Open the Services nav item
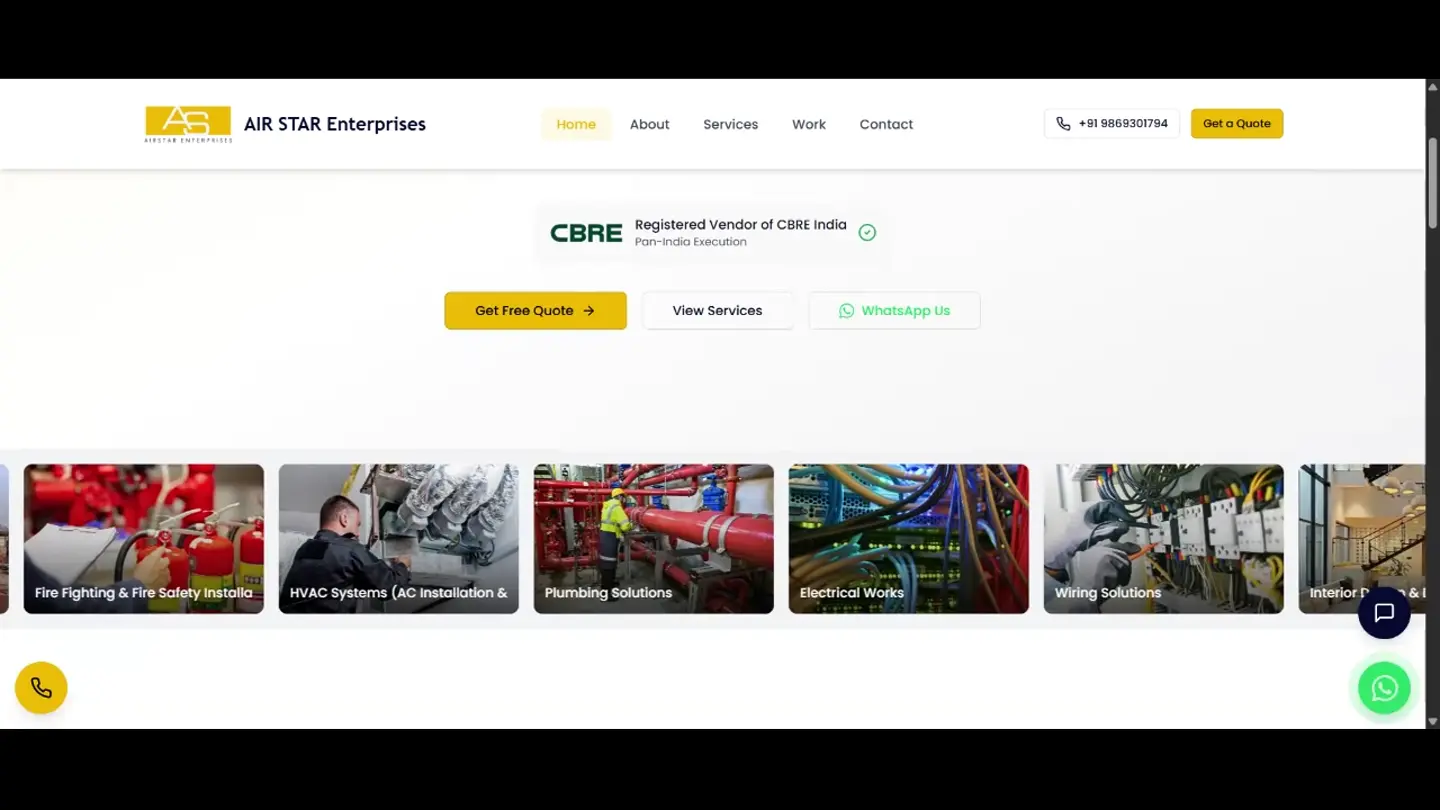Image resolution: width=1440 pixels, height=810 pixels. 730,124
